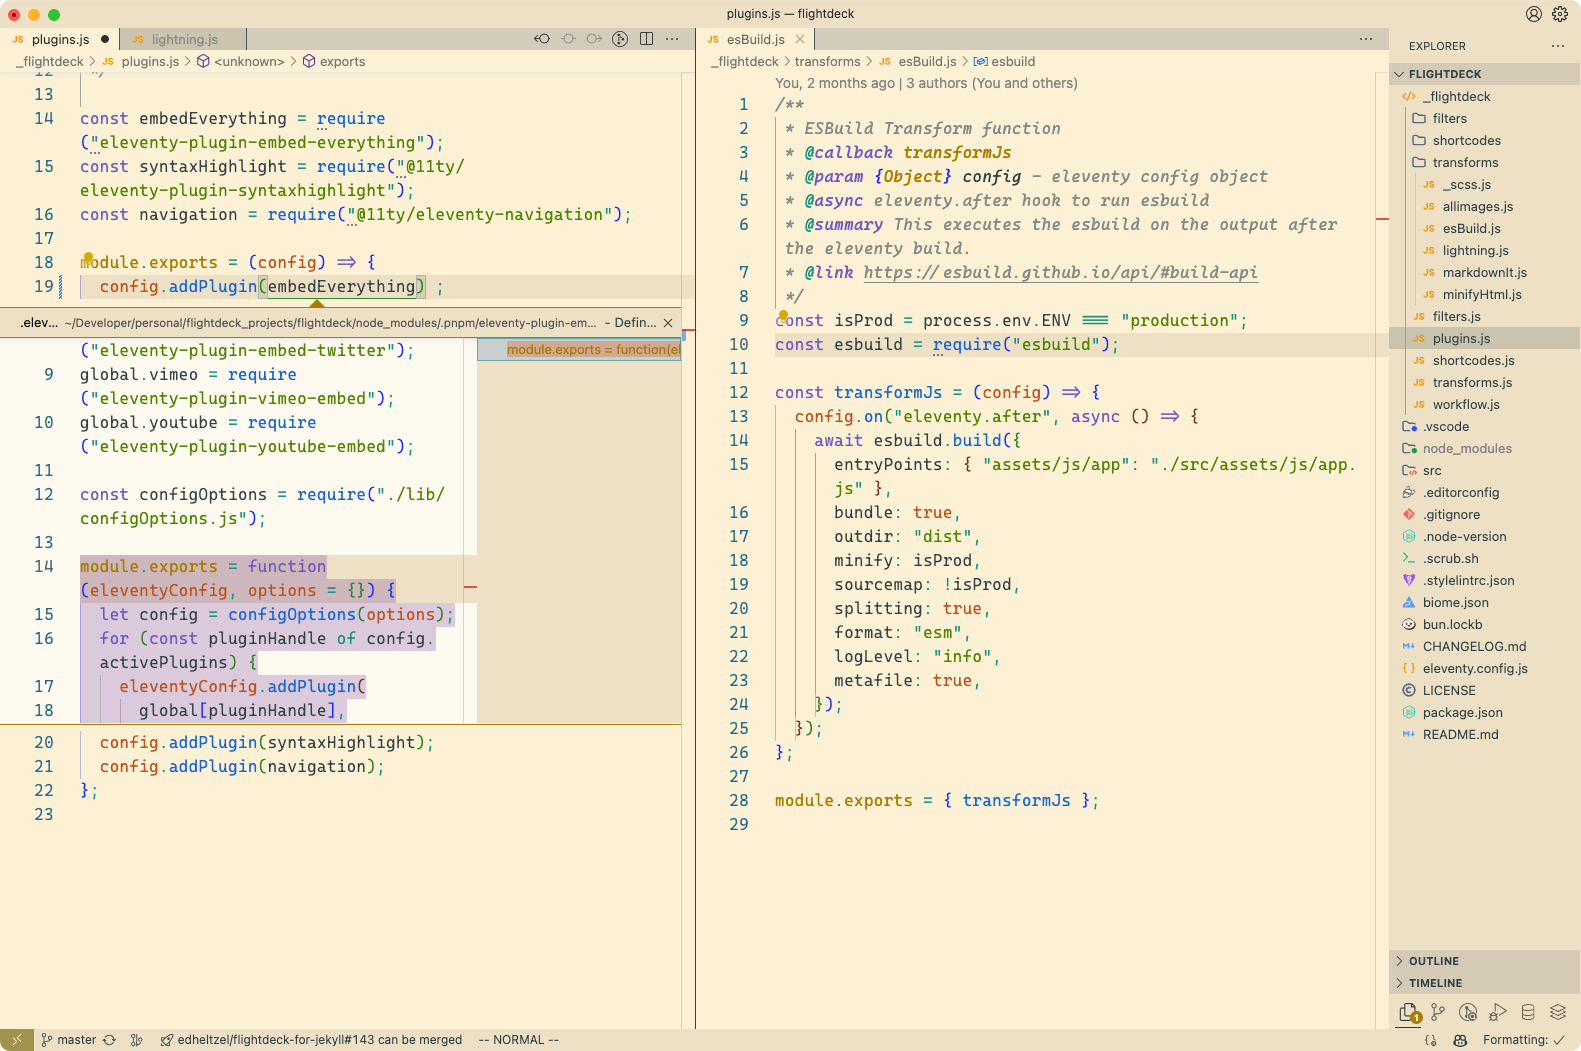Open the master branch selector
The width and height of the screenshot is (1581, 1051).
click(x=68, y=1040)
